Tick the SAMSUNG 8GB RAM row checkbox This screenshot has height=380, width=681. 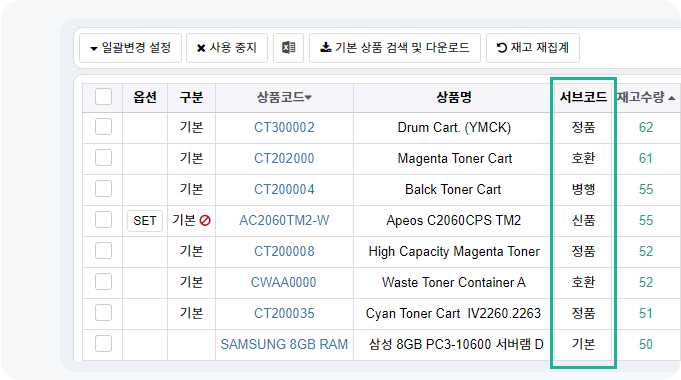(x=103, y=344)
